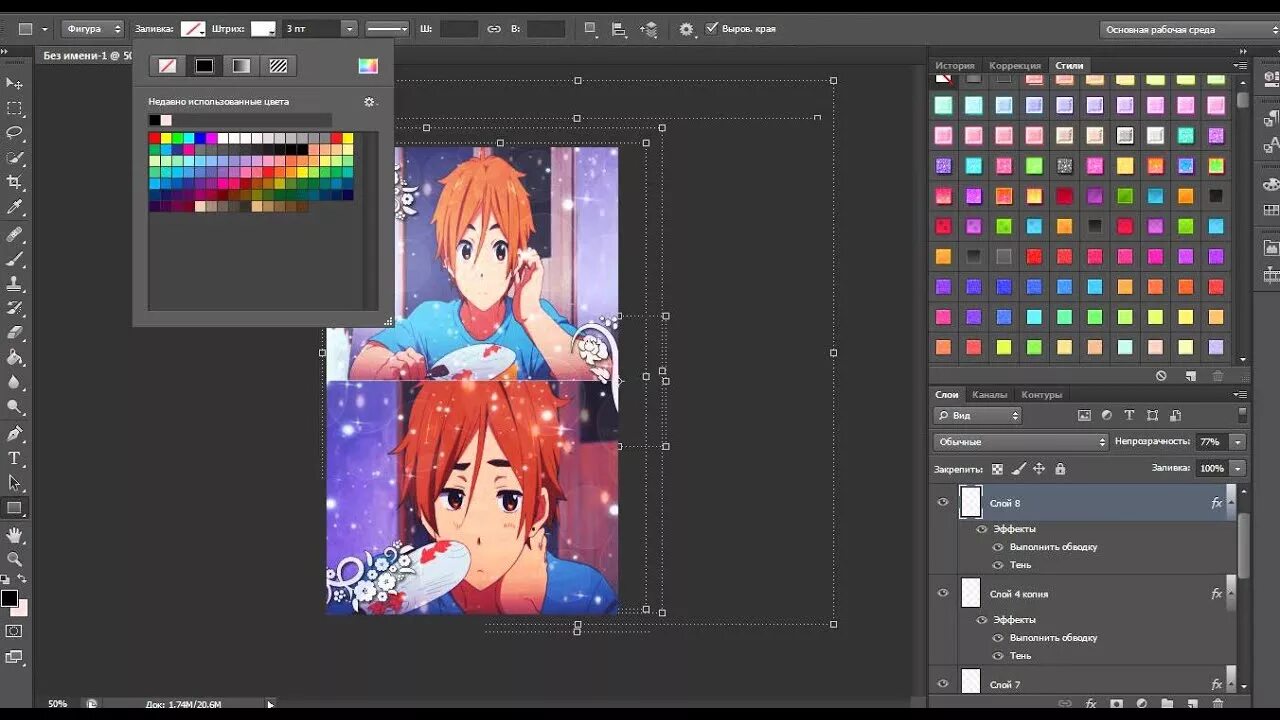The width and height of the screenshot is (1280, 720).
Task: Select the Hand tool
Action: click(x=14, y=536)
